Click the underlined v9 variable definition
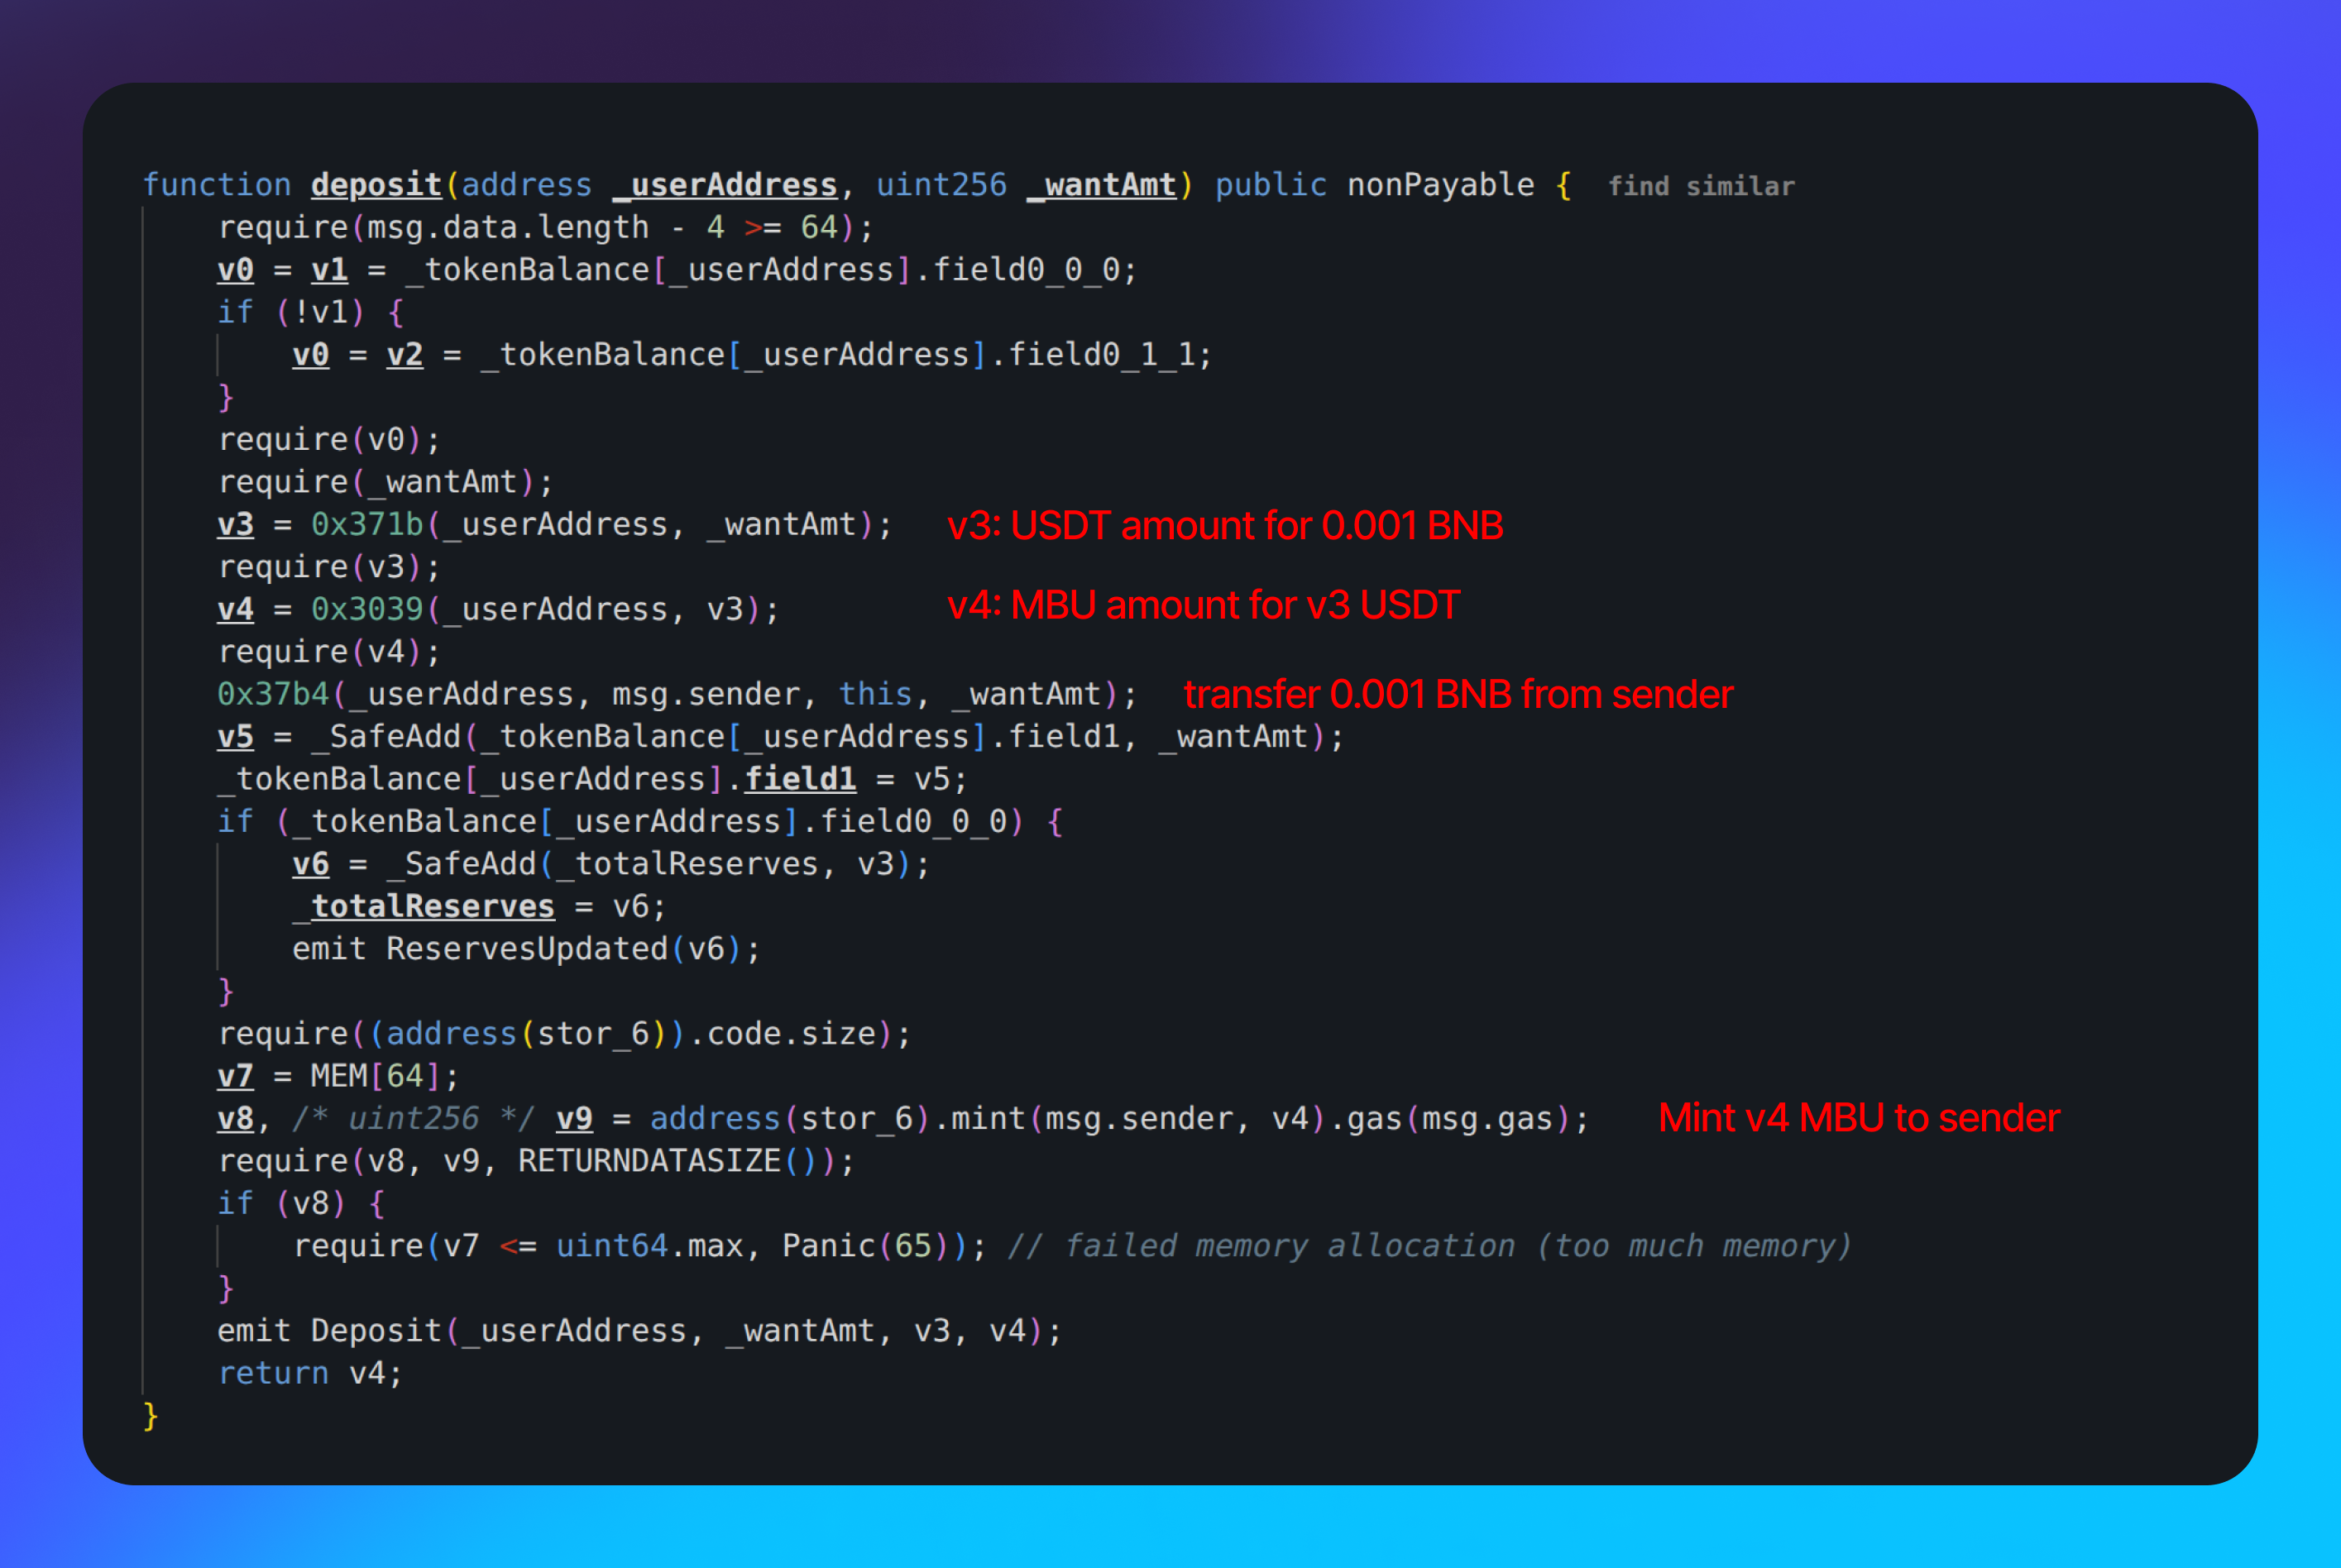Image resolution: width=2341 pixels, height=1568 pixels. coord(574,1118)
